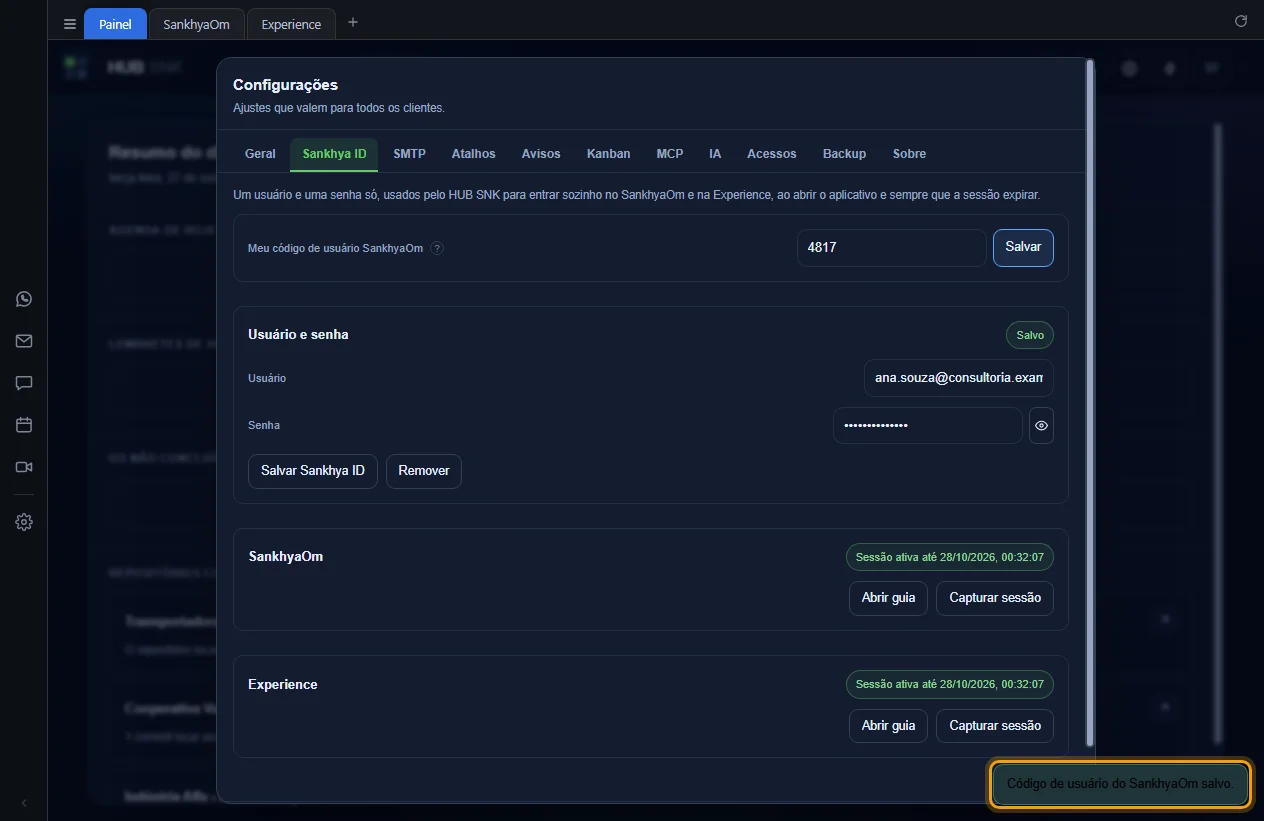Add a new tab with plus icon
The width and height of the screenshot is (1264, 821).
click(352, 22)
